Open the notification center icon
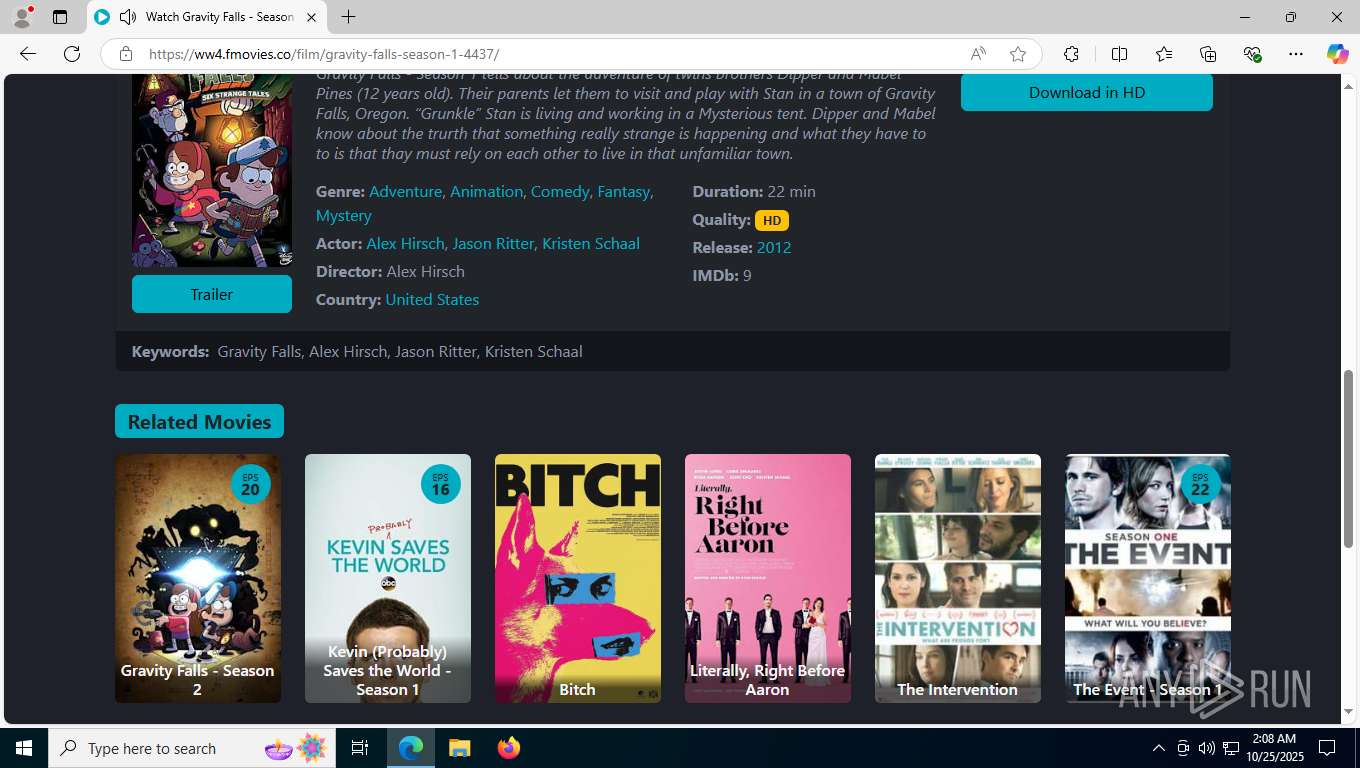 point(1327,748)
